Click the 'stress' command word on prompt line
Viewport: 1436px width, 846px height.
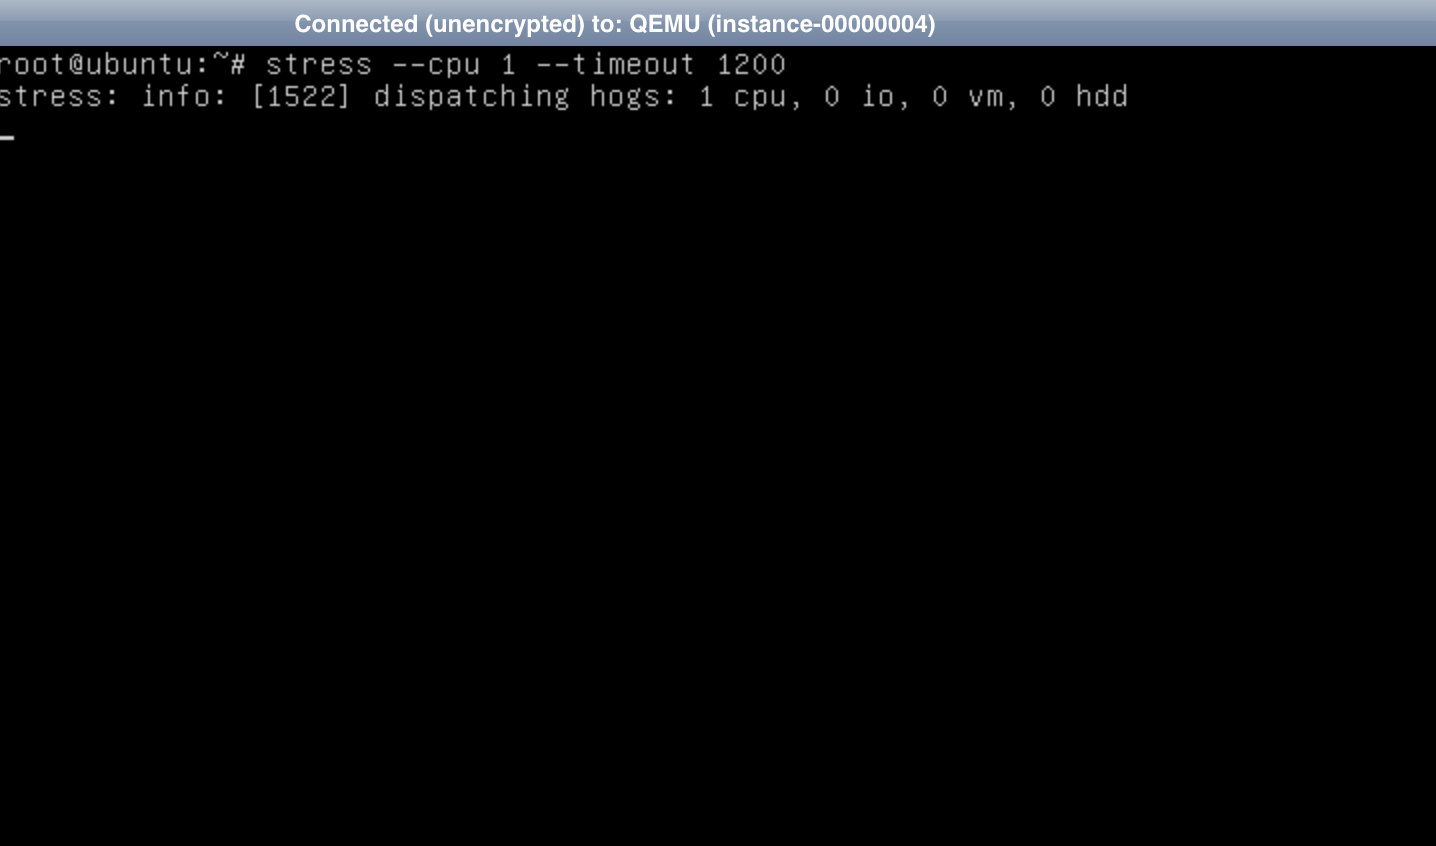(318, 65)
